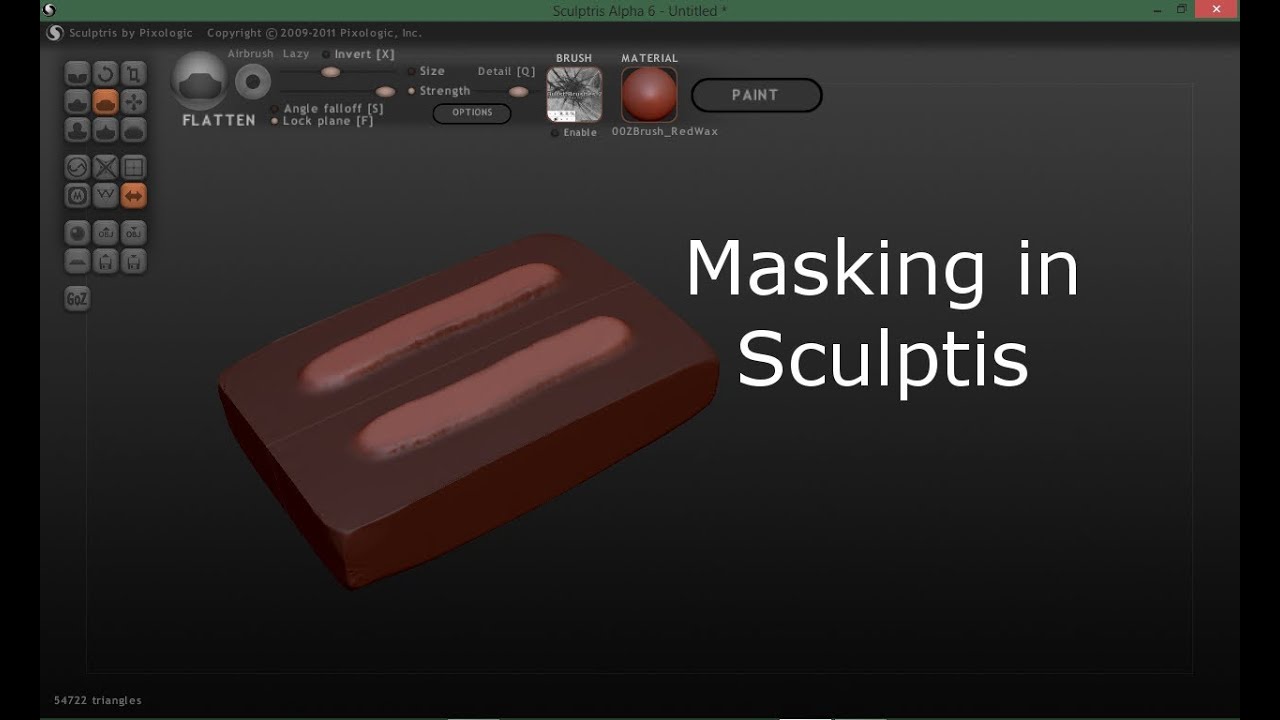The image size is (1280, 720).
Task: Select the Mask tool icon
Action: [x=77, y=195]
